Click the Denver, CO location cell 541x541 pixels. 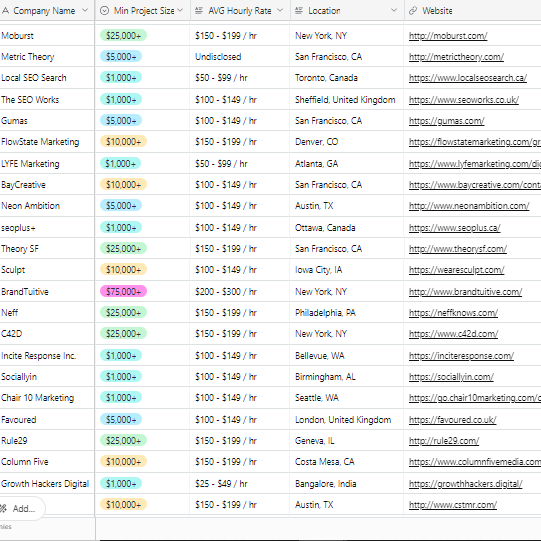pyautogui.click(x=347, y=142)
